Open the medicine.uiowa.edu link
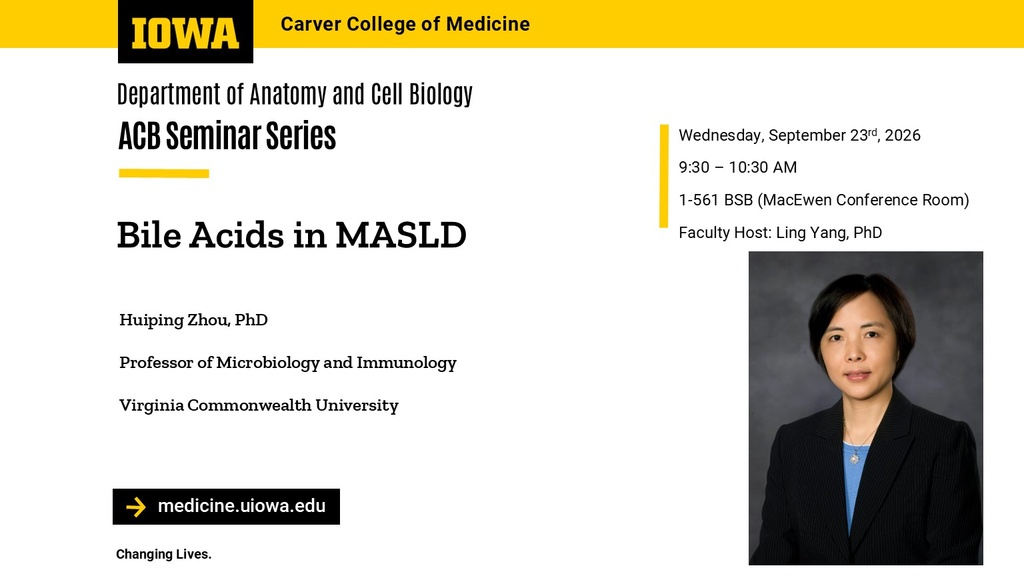 coord(242,506)
